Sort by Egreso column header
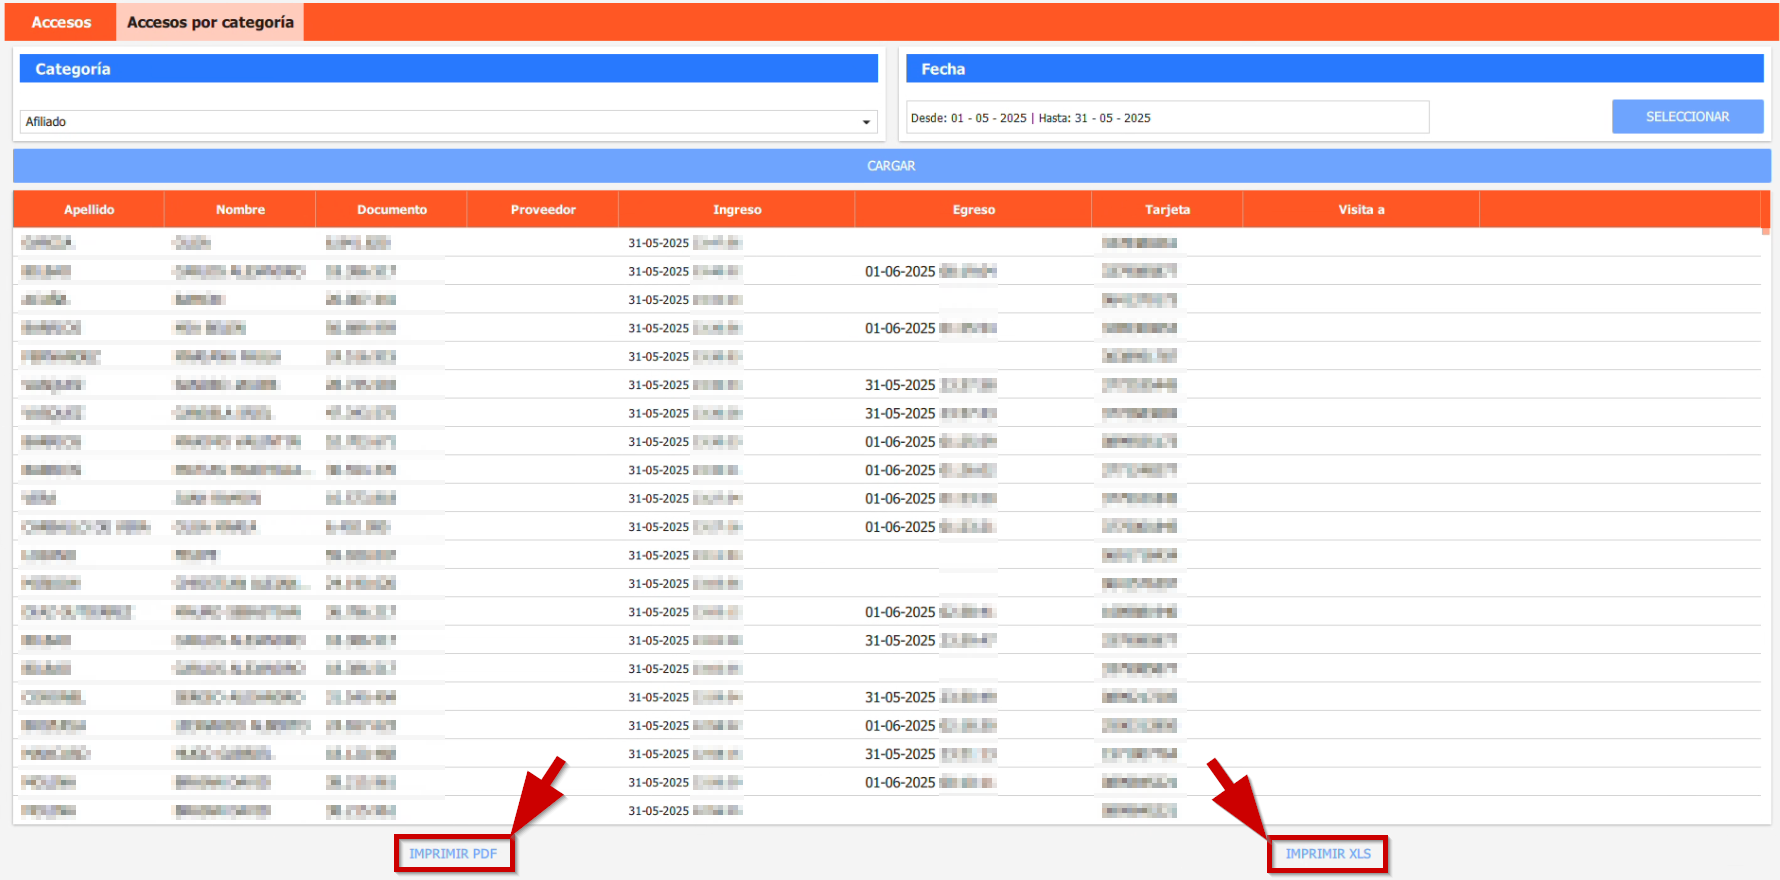 click(x=973, y=210)
